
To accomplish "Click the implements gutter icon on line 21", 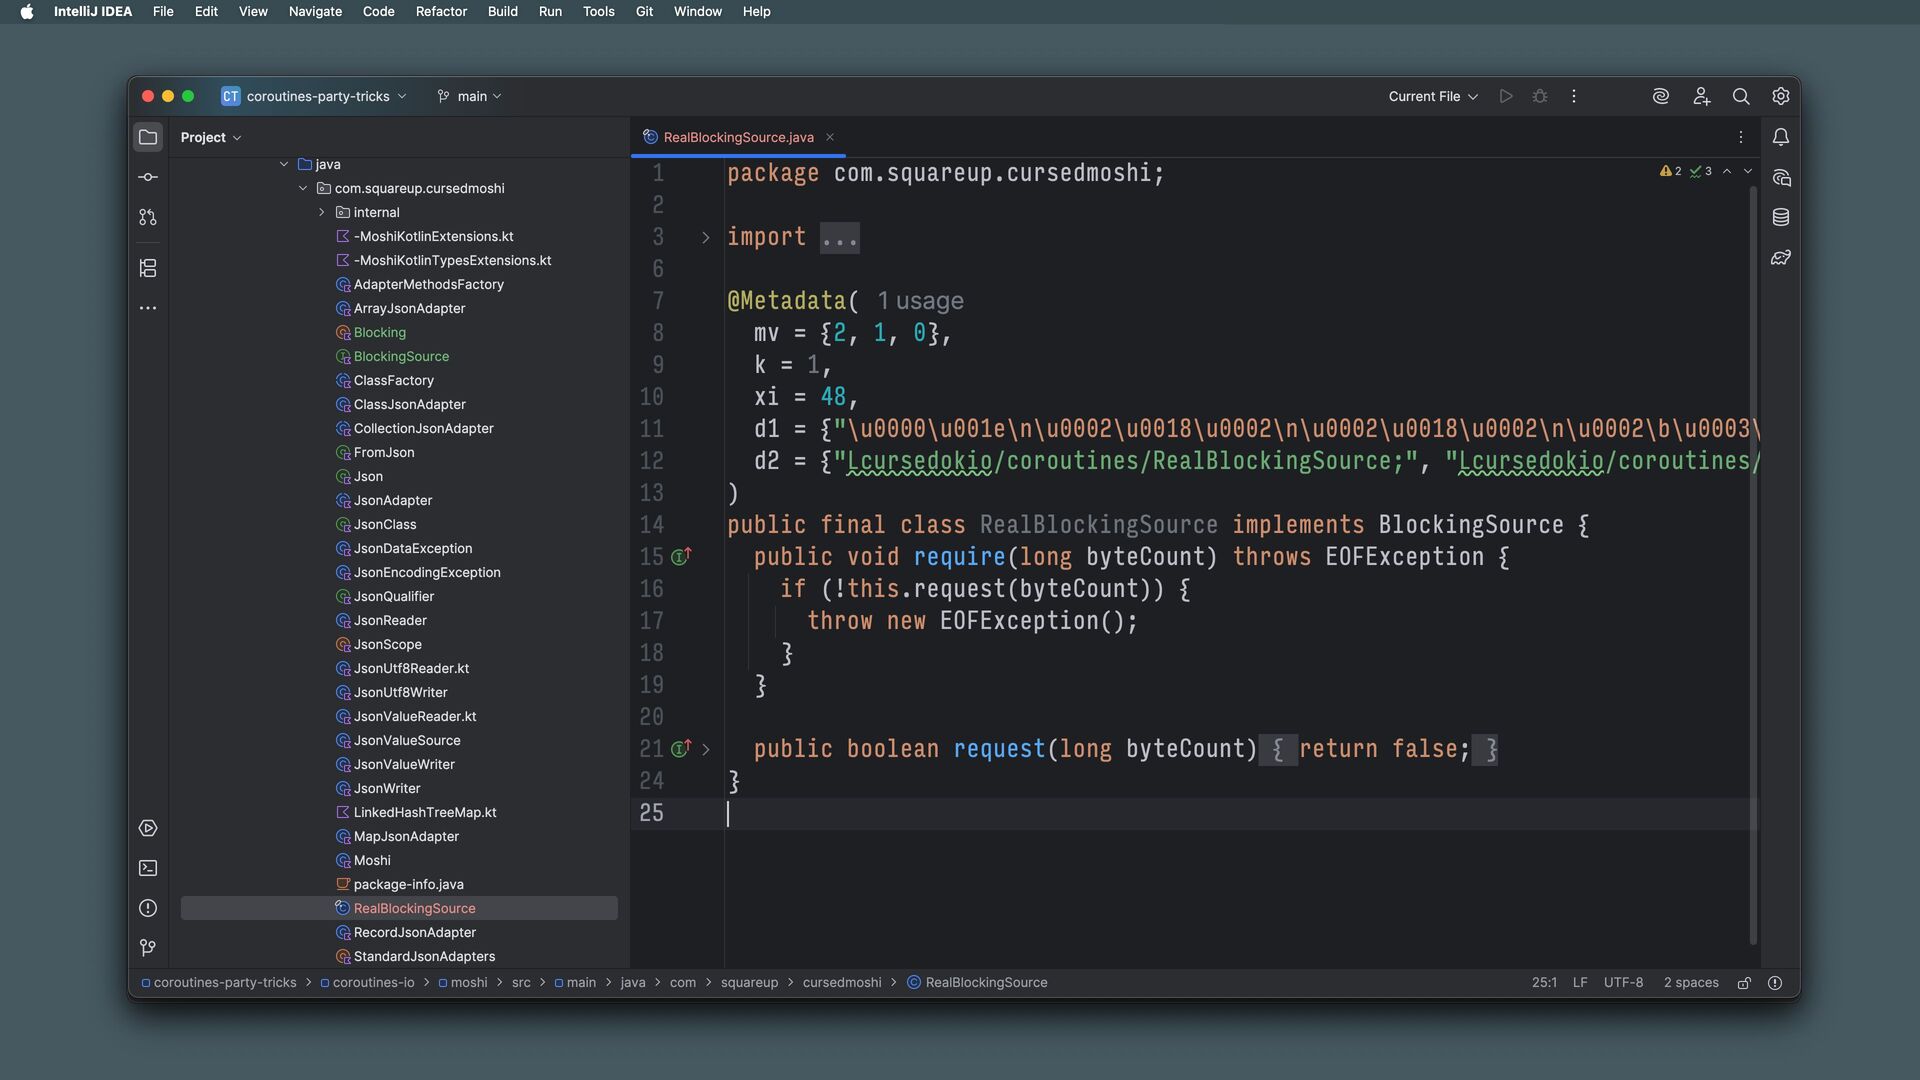I will [x=681, y=748].
